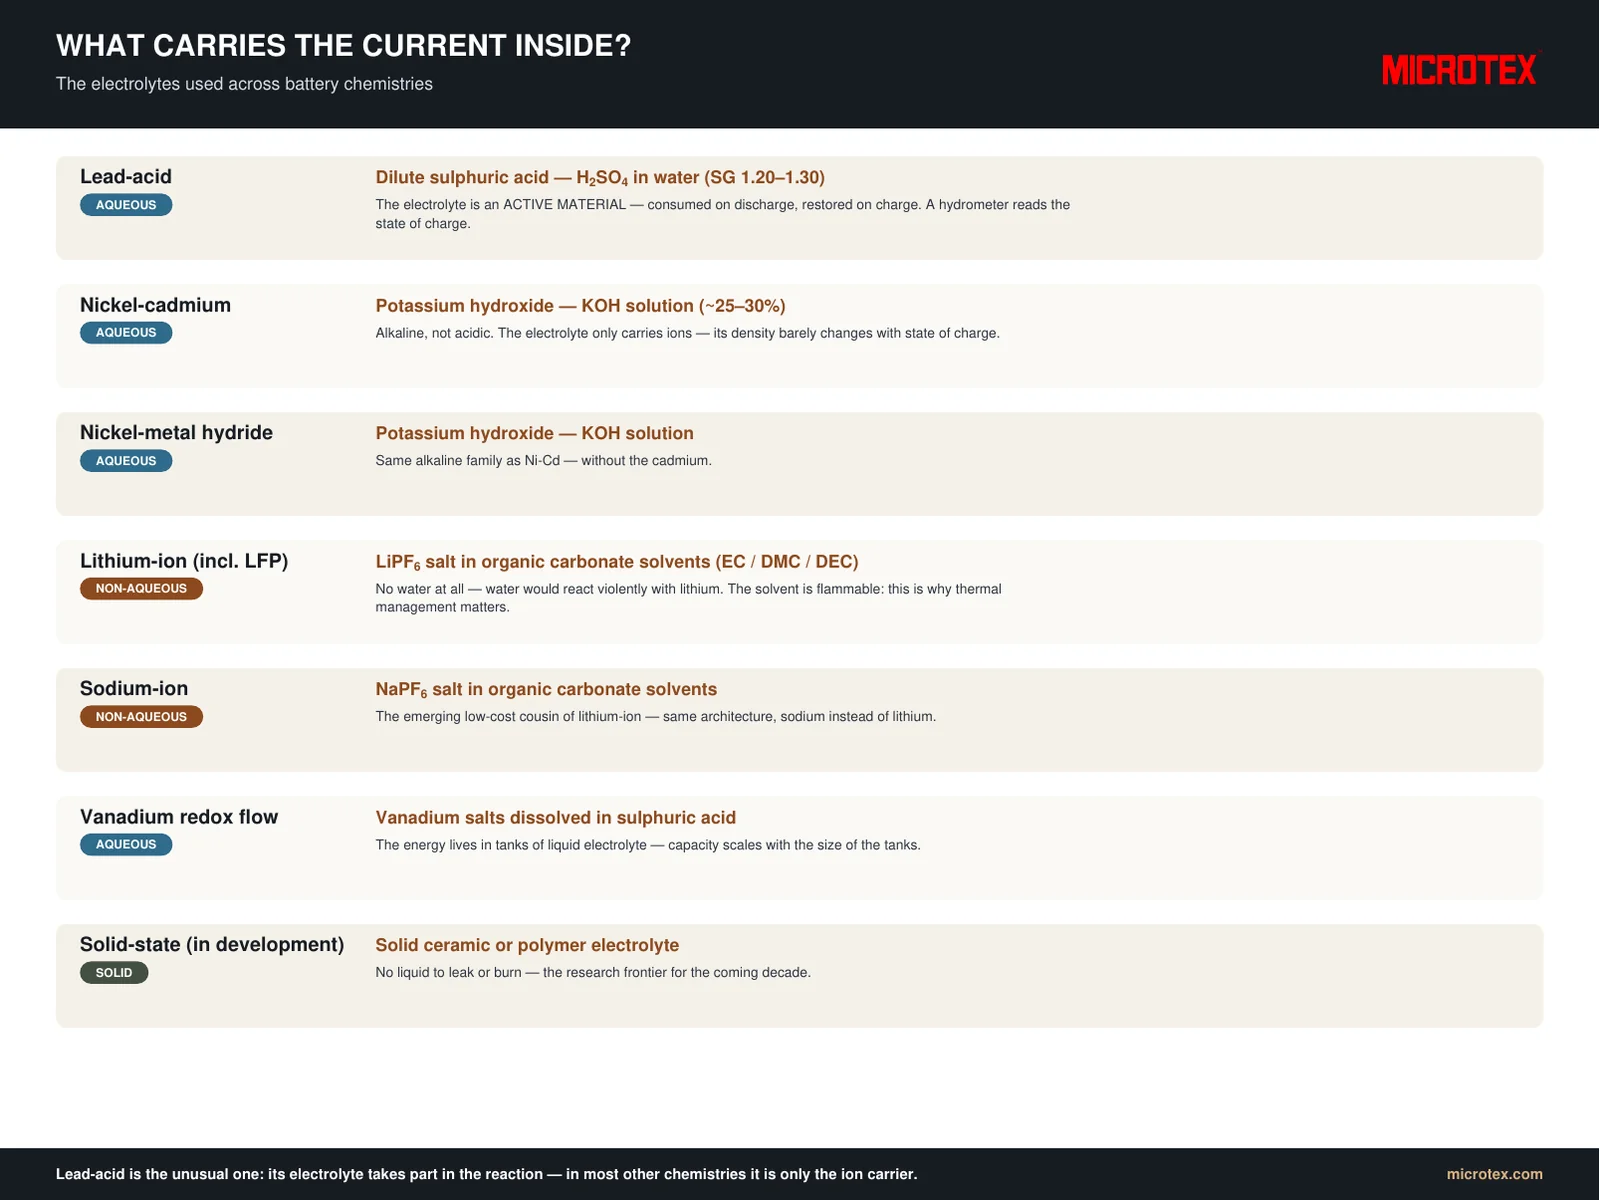The height and width of the screenshot is (1200, 1600).
Task: Click Vanadium salts dissolved in sulphuric acid
Action: click(555, 818)
